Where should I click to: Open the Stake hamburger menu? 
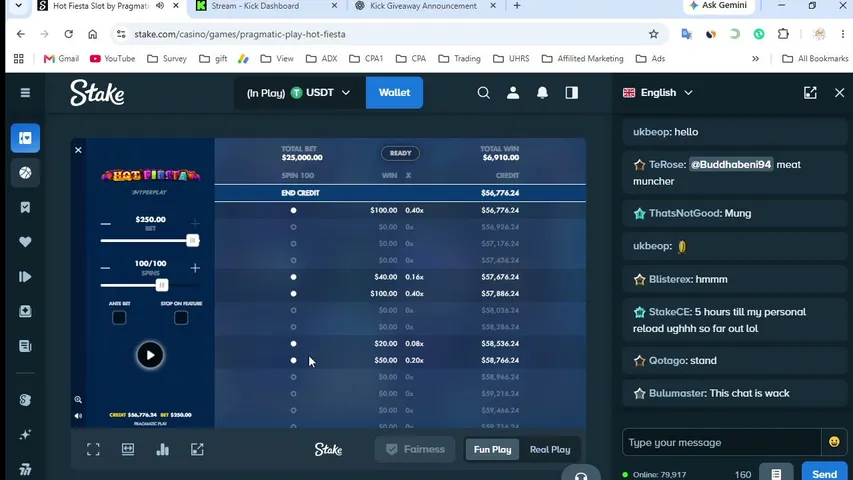click(25, 93)
